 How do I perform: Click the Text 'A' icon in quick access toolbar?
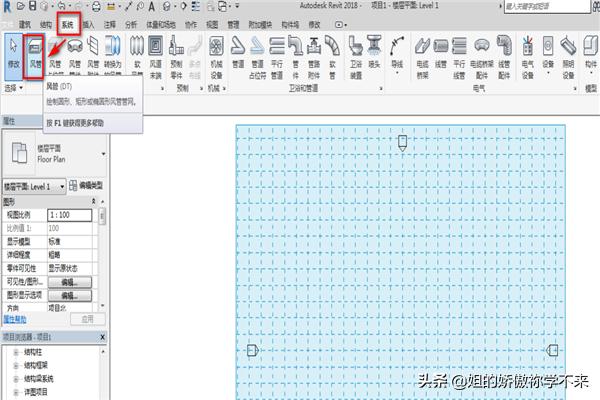[x=152, y=6]
